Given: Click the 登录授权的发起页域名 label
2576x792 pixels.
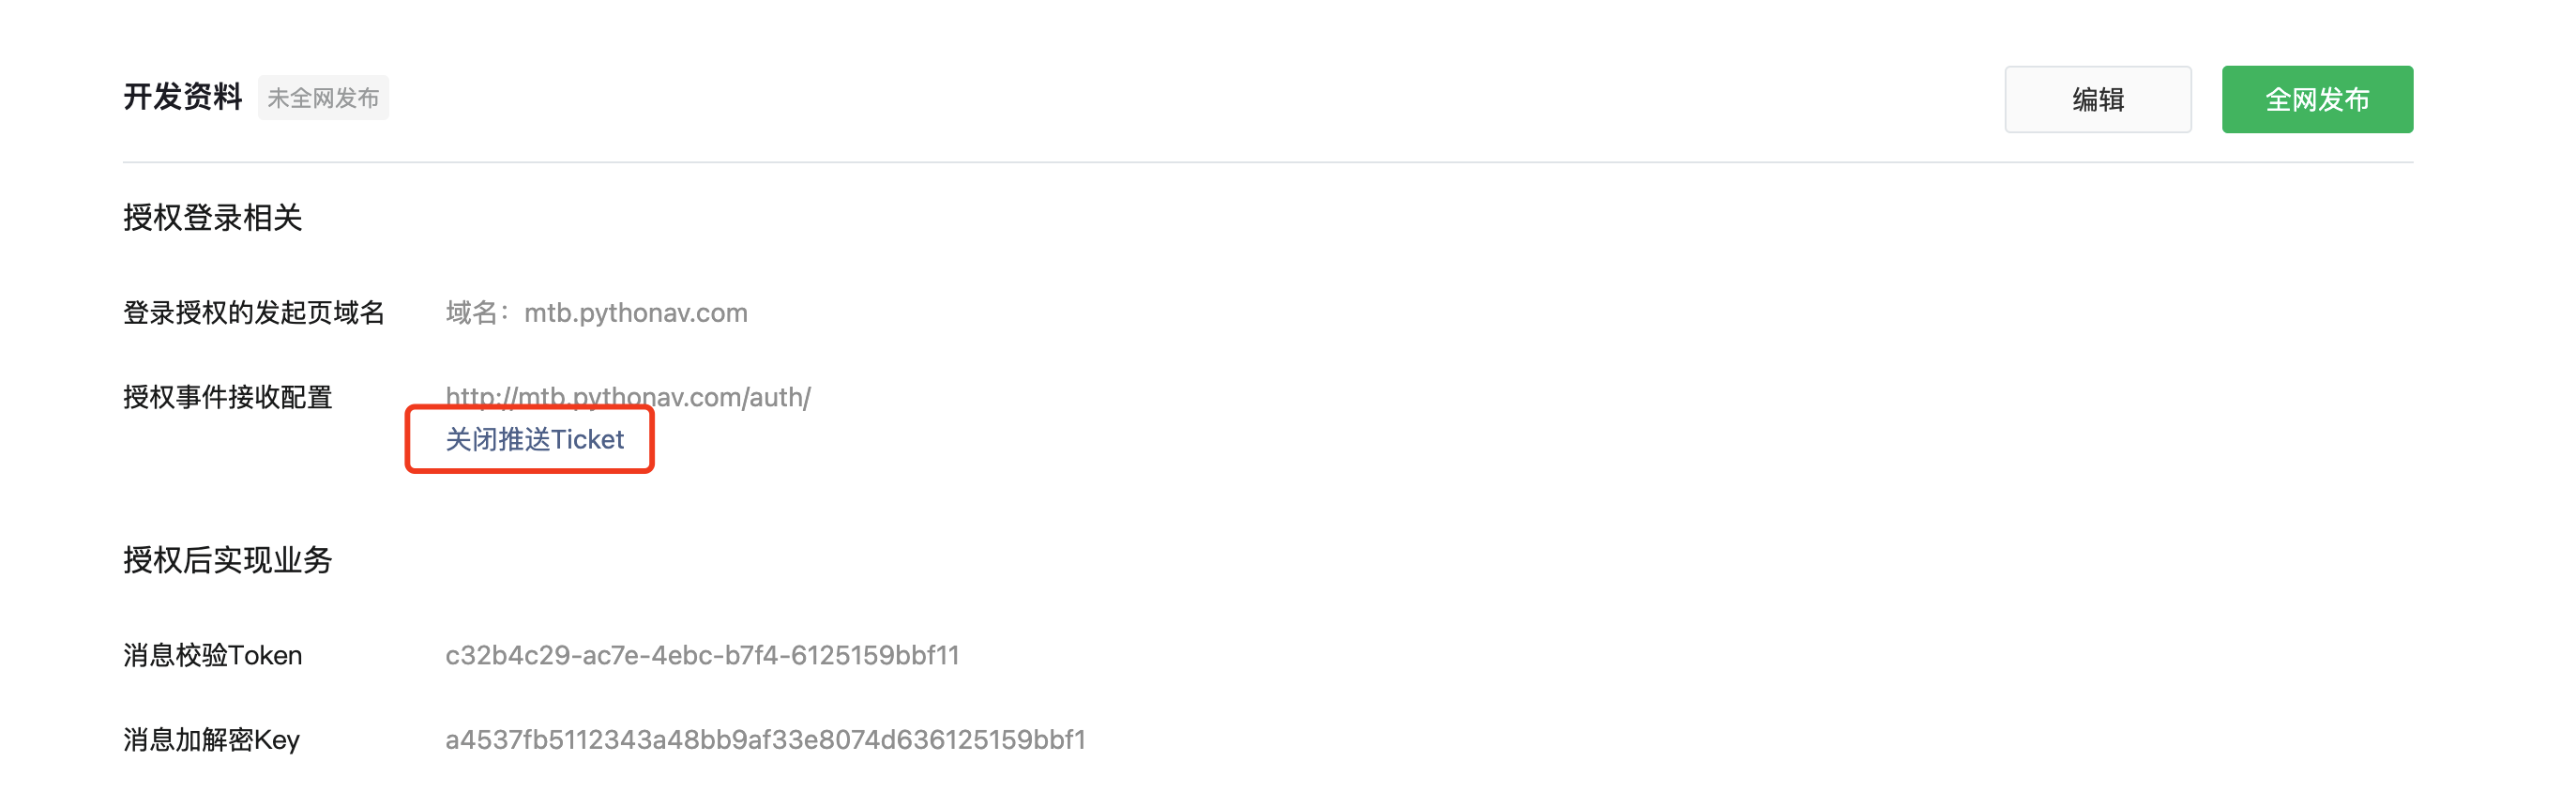Looking at the screenshot, I should point(254,313).
